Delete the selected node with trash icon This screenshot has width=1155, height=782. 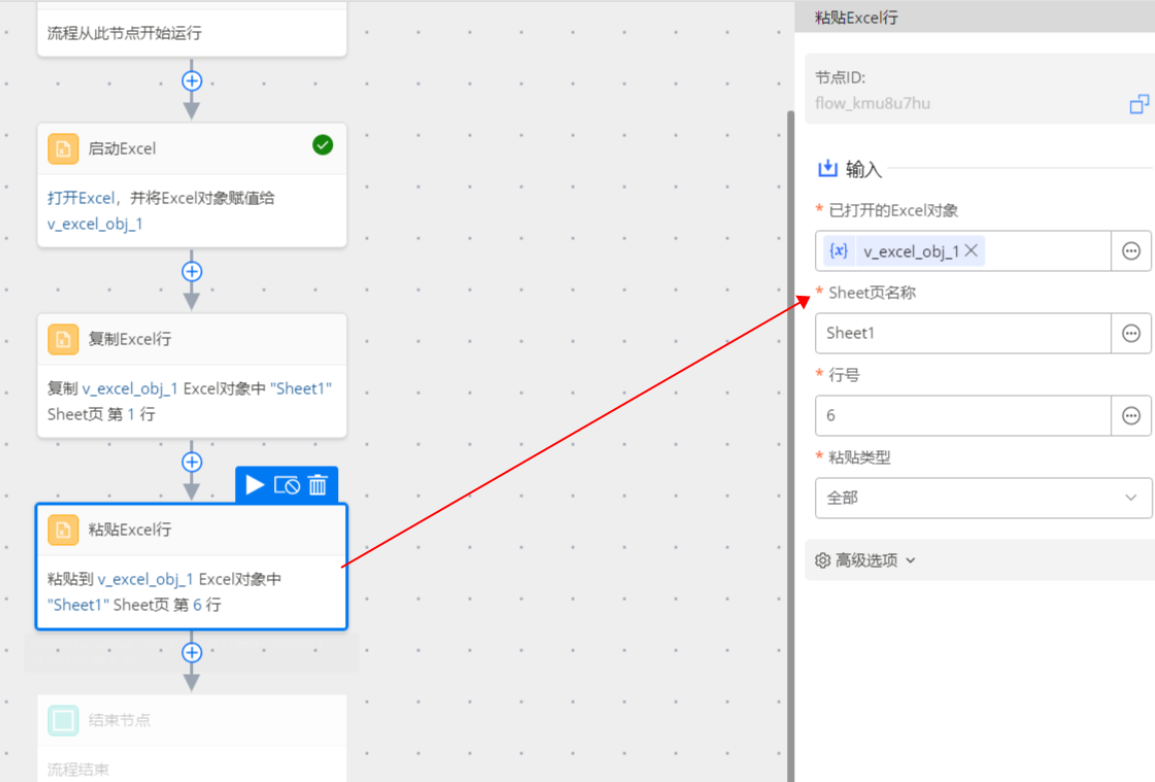(317, 485)
